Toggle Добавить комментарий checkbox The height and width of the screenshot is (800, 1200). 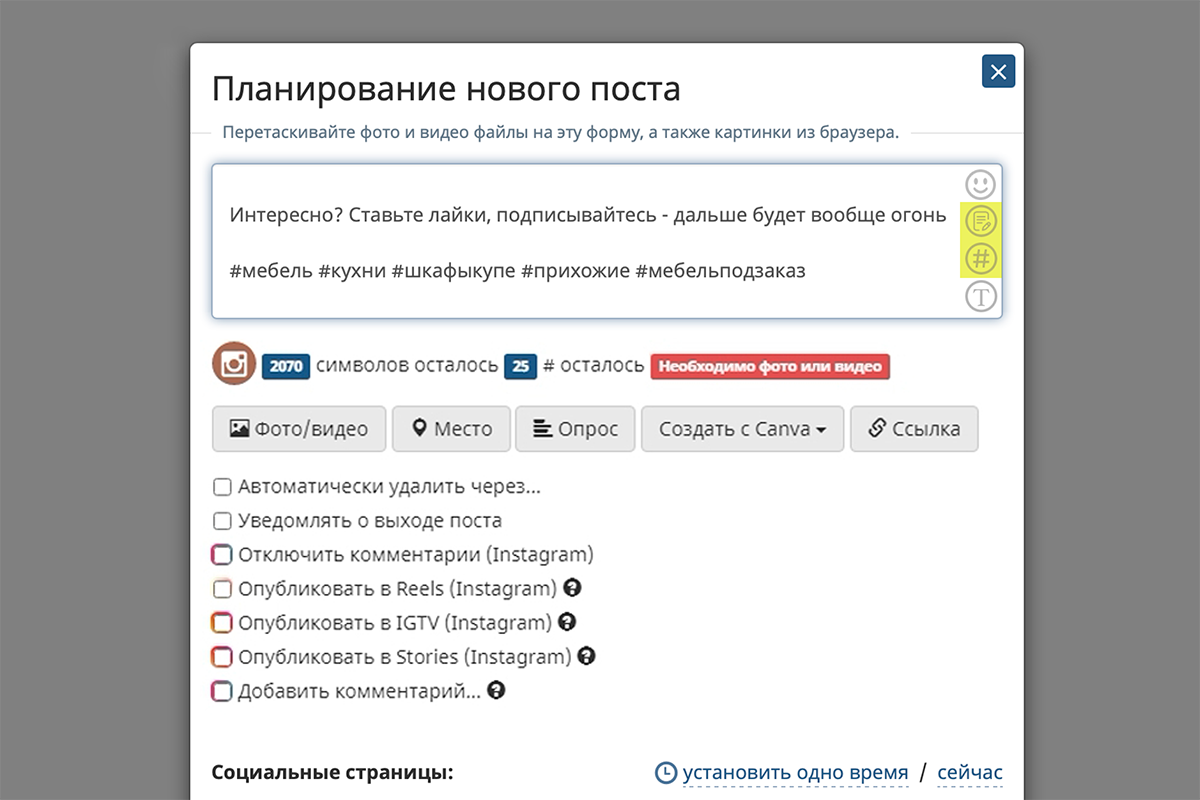[x=222, y=691]
